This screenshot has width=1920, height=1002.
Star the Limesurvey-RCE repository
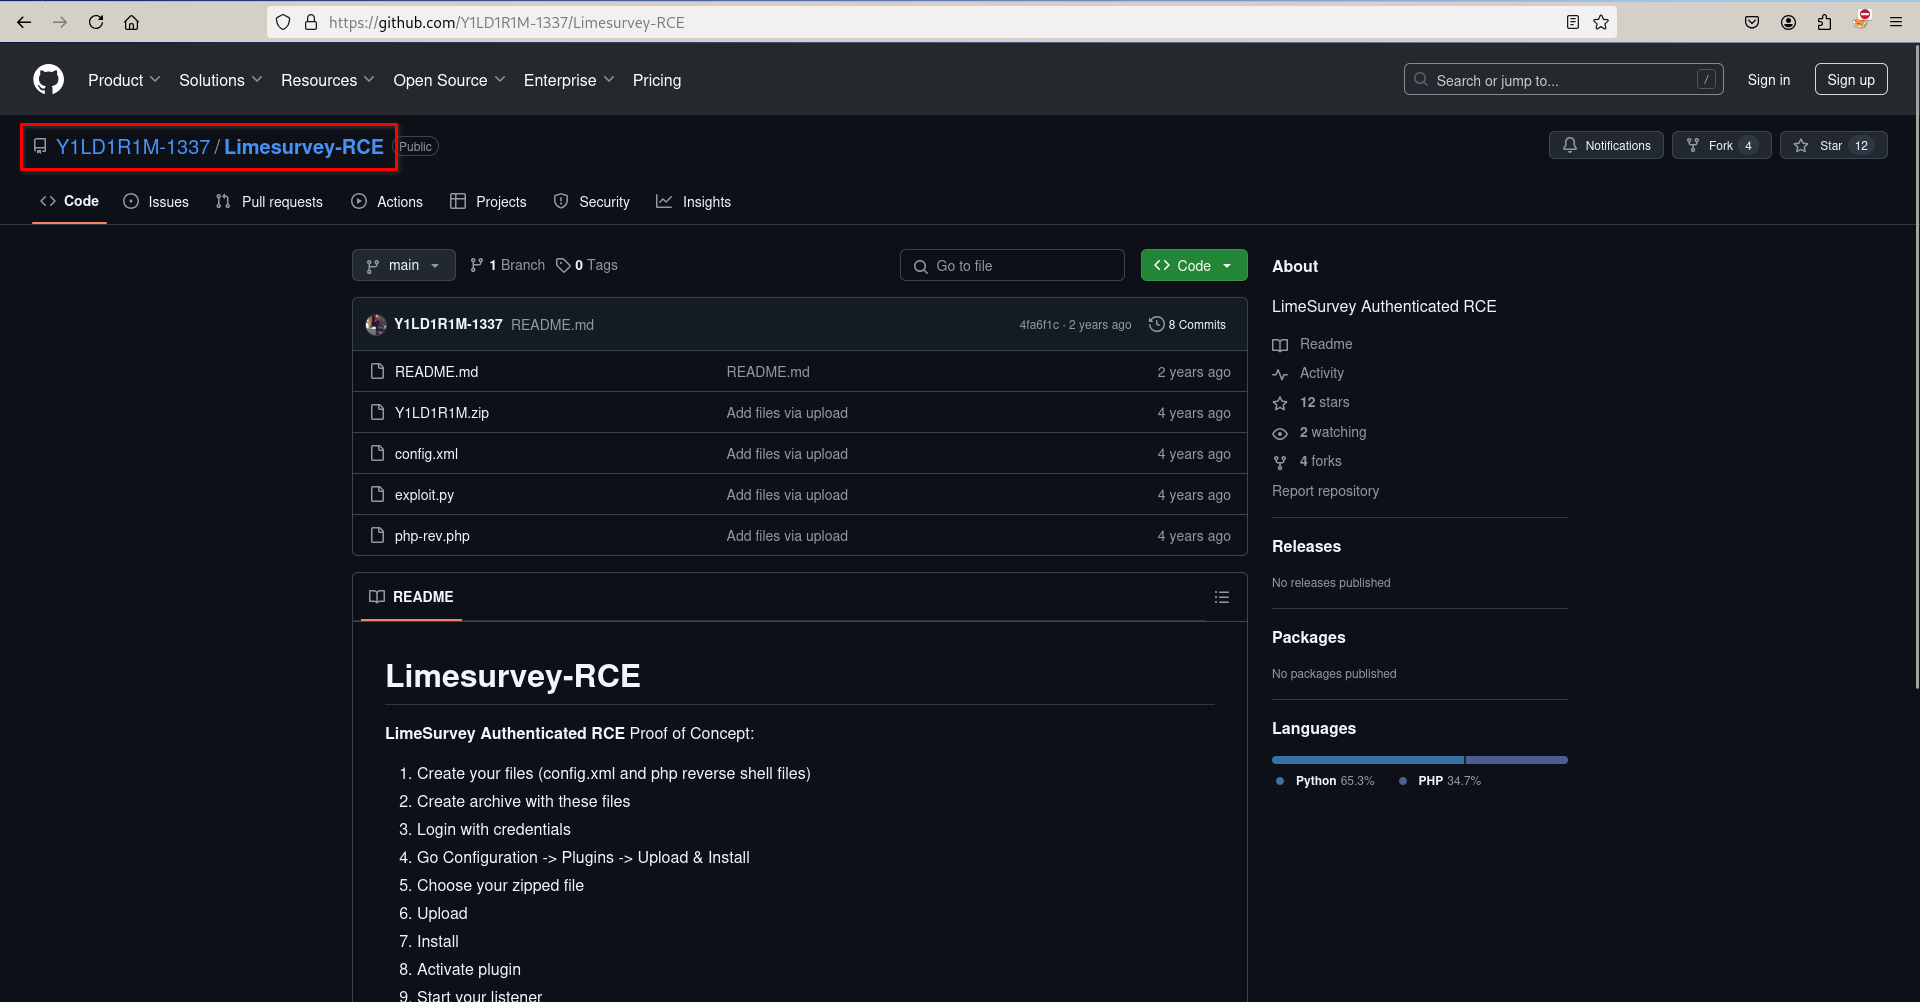pos(1832,146)
